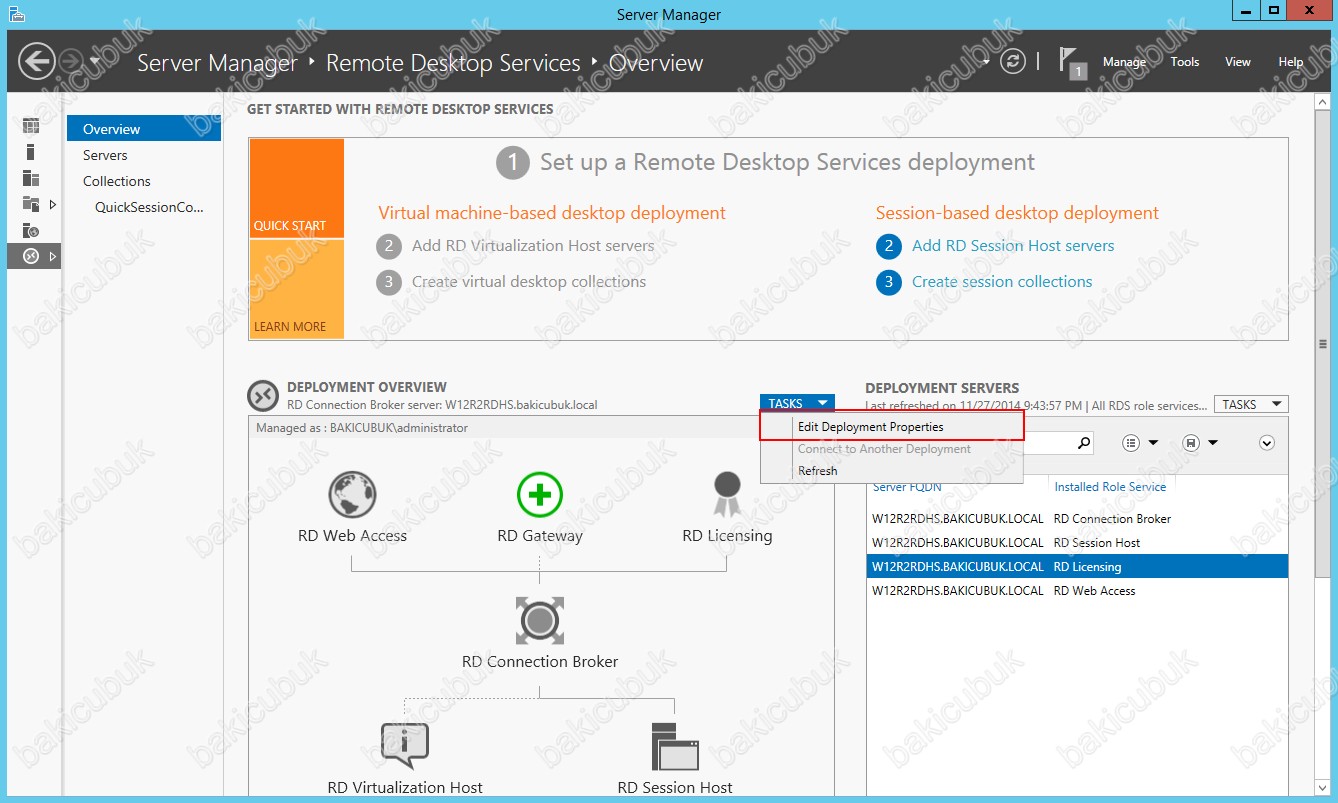Open the Local Server sidebar icon
The width and height of the screenshot is (1338, 803).
(x=31, y=152)
